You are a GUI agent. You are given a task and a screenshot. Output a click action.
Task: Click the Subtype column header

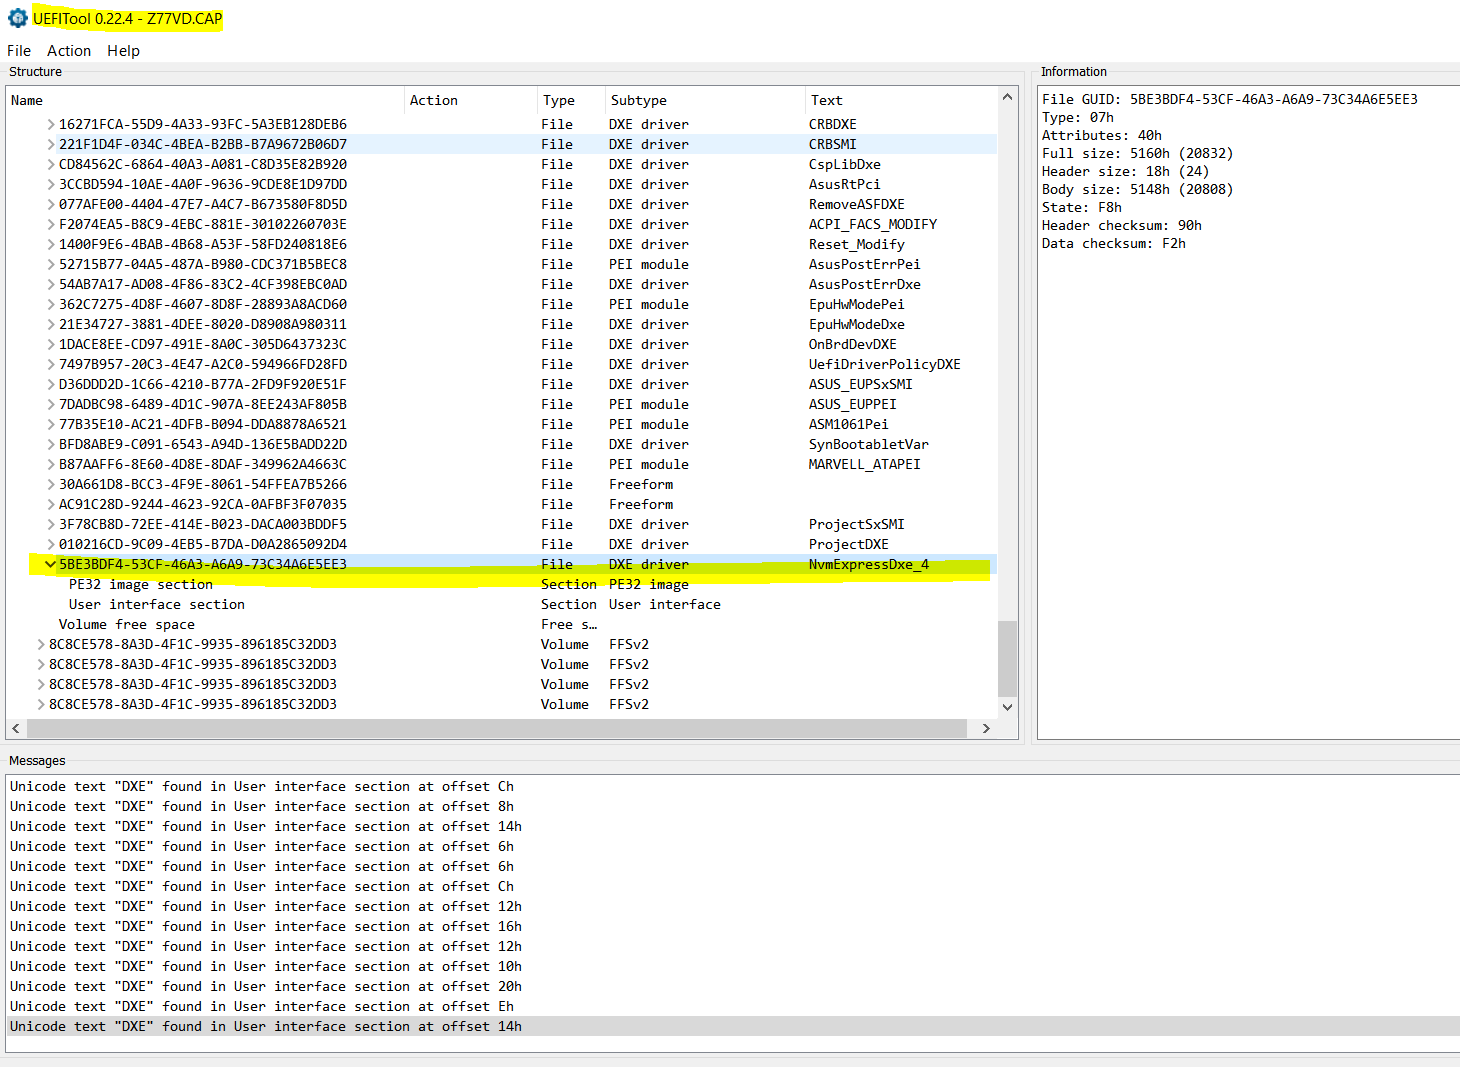(x=705, y=100)
